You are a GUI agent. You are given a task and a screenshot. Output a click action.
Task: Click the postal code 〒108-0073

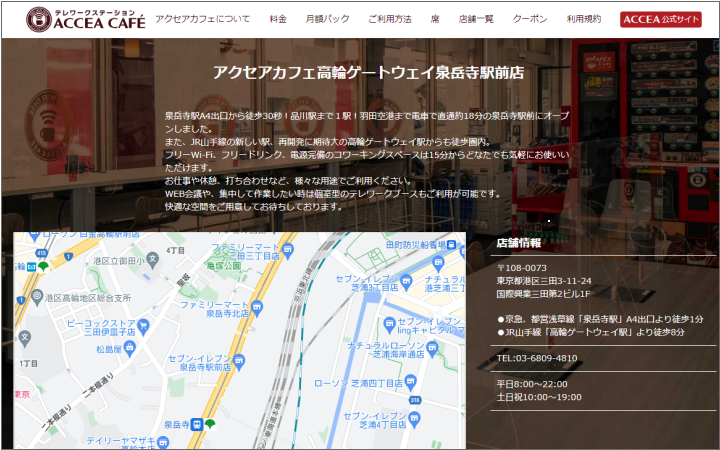pos(522,268)
